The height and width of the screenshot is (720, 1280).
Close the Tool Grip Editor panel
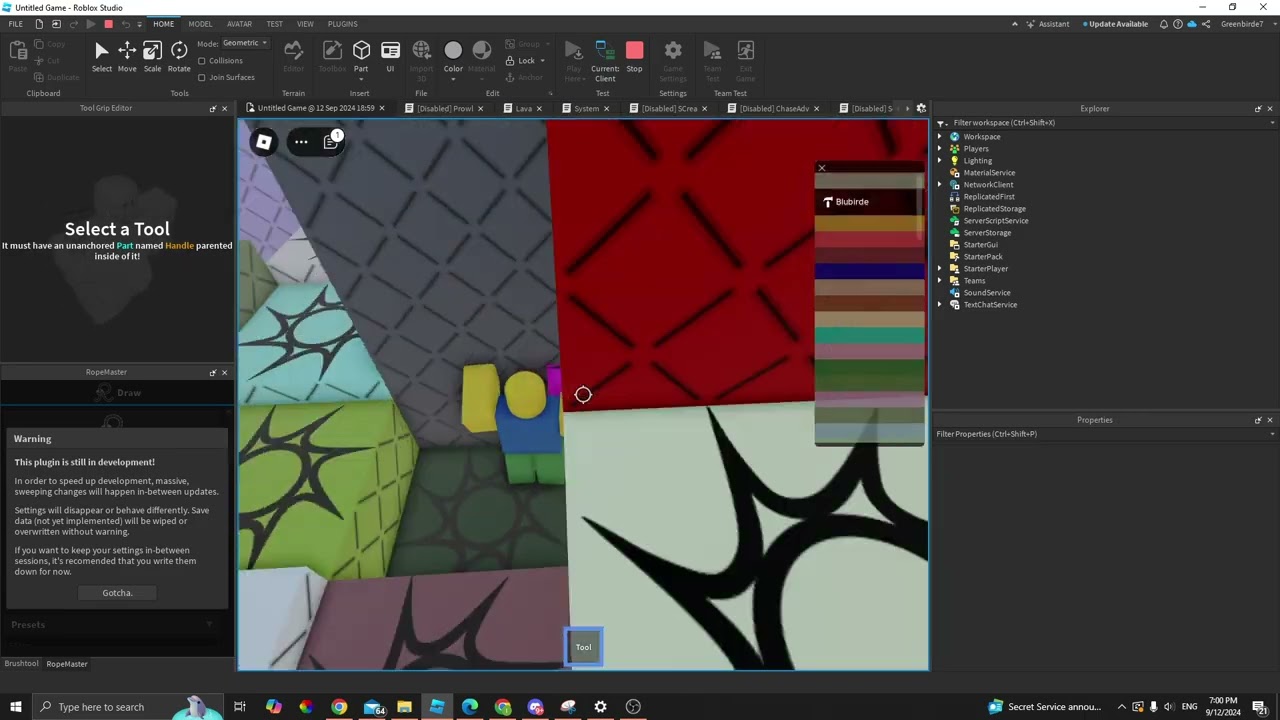(x=224, y=108)
